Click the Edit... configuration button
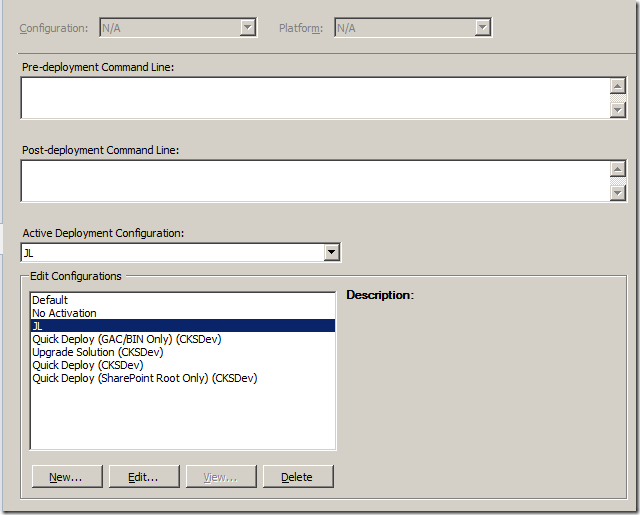This screenshot has width=640, height=515. [x=143, y=477]
